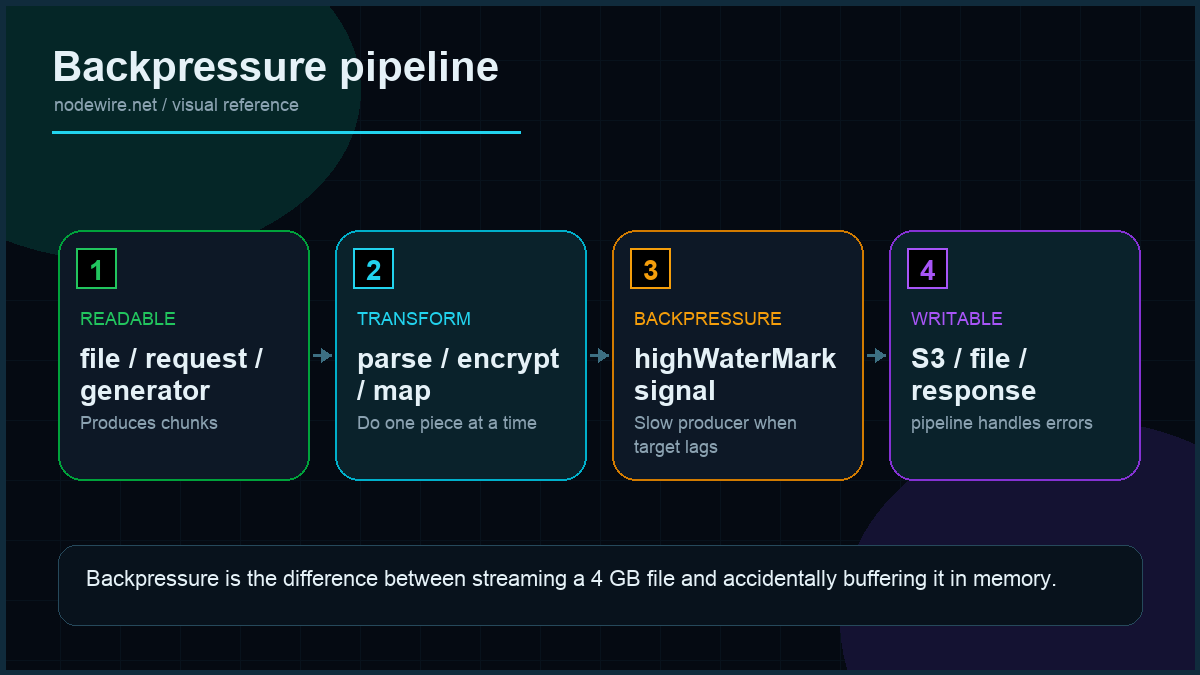The height and width of the screenshot is (675, 1200).
Task: Select the green 'READABLE' label
Action: (127, 319)
